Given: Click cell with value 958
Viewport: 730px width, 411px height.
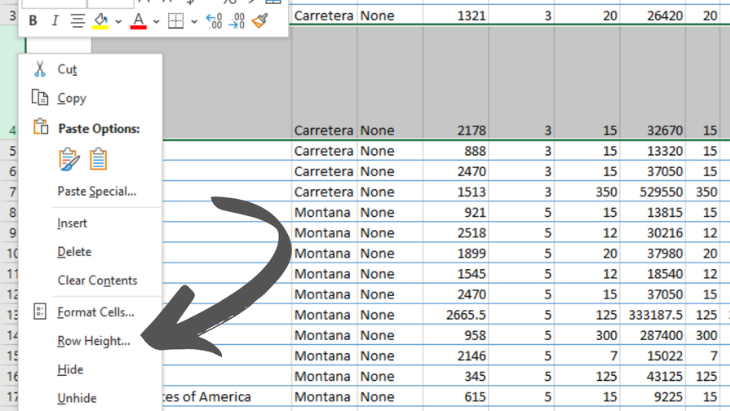Looking at the screenshot, I should click(x=456, y=335).
